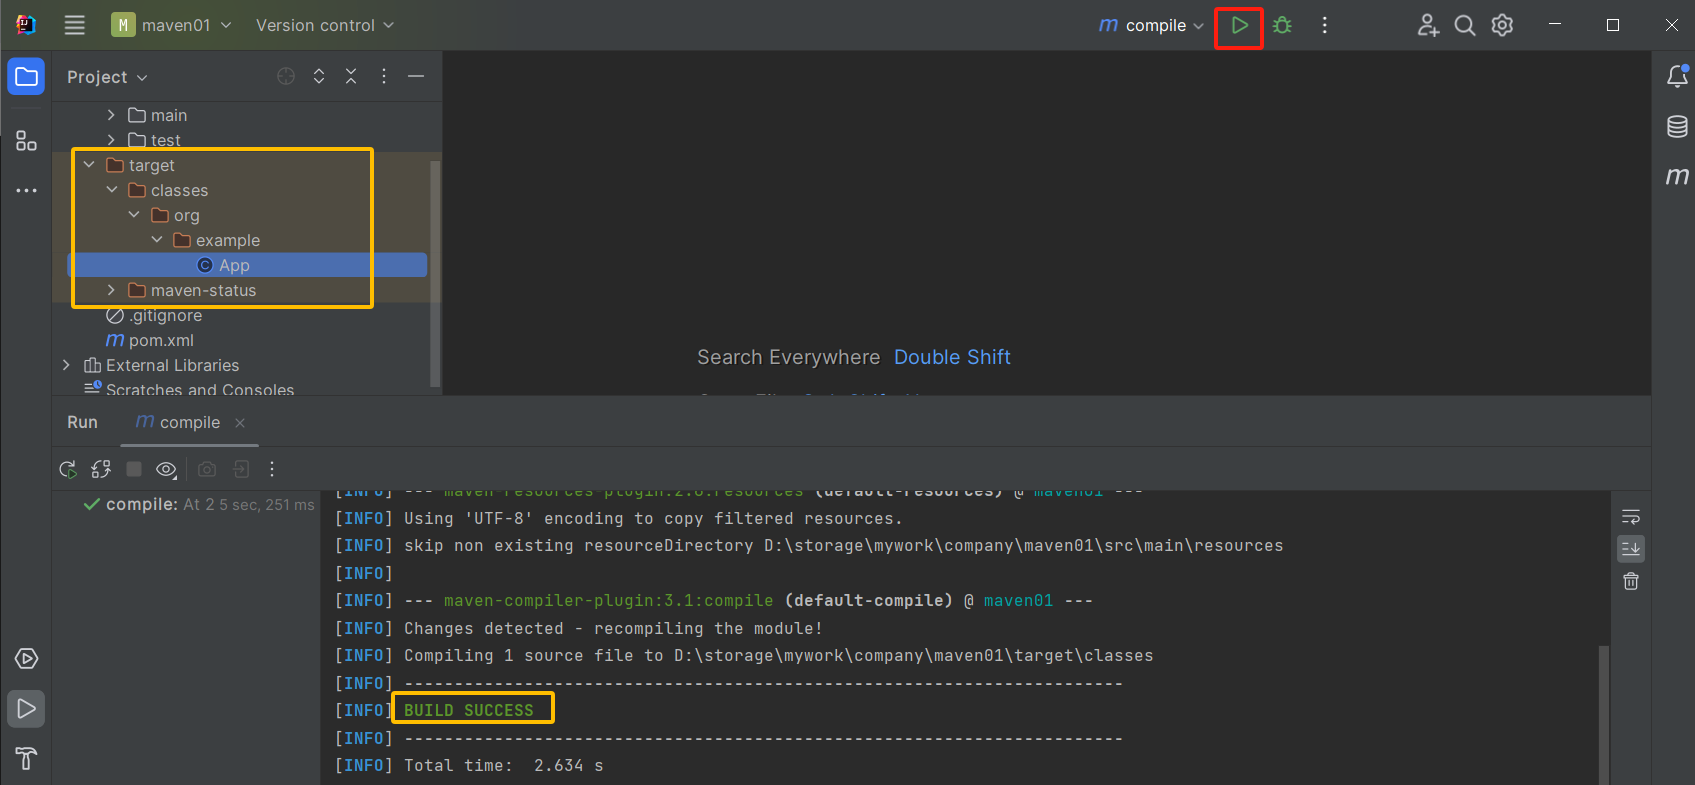Open the Services tool window
The width and height of the screenshot is (1695, 785).
[x=27, y=659]
